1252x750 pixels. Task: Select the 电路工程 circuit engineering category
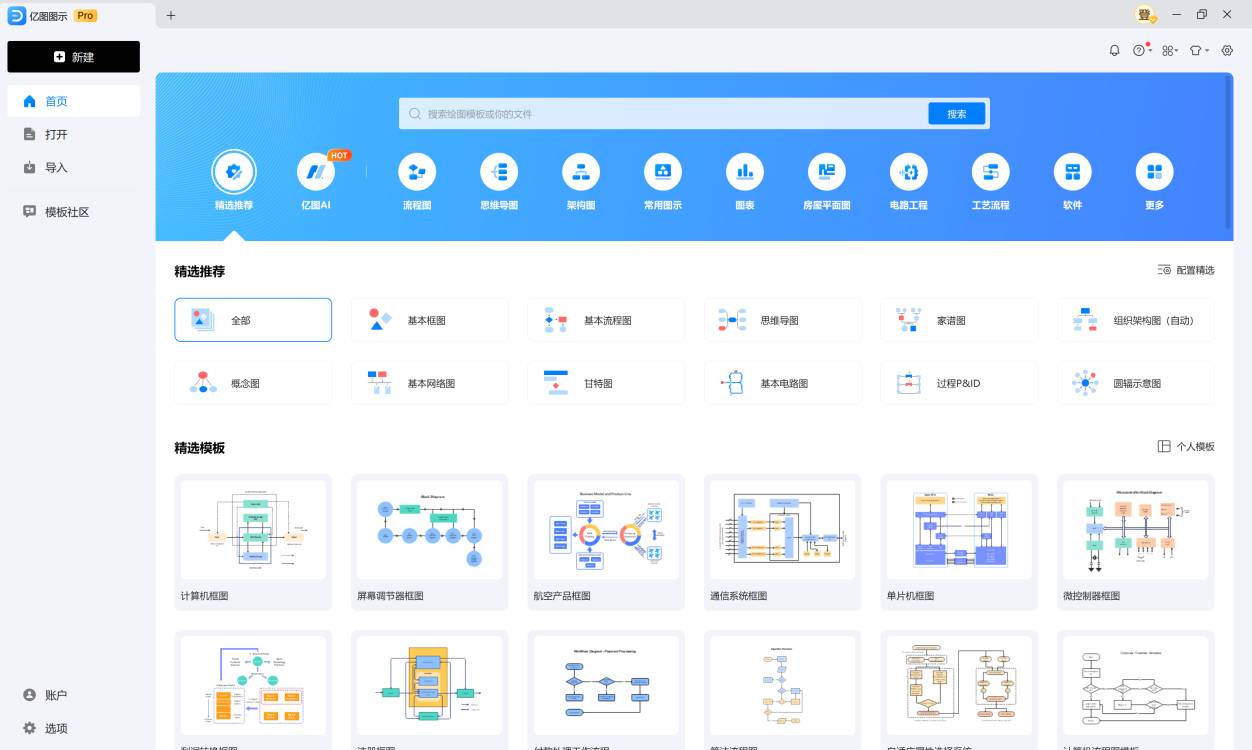908,180
